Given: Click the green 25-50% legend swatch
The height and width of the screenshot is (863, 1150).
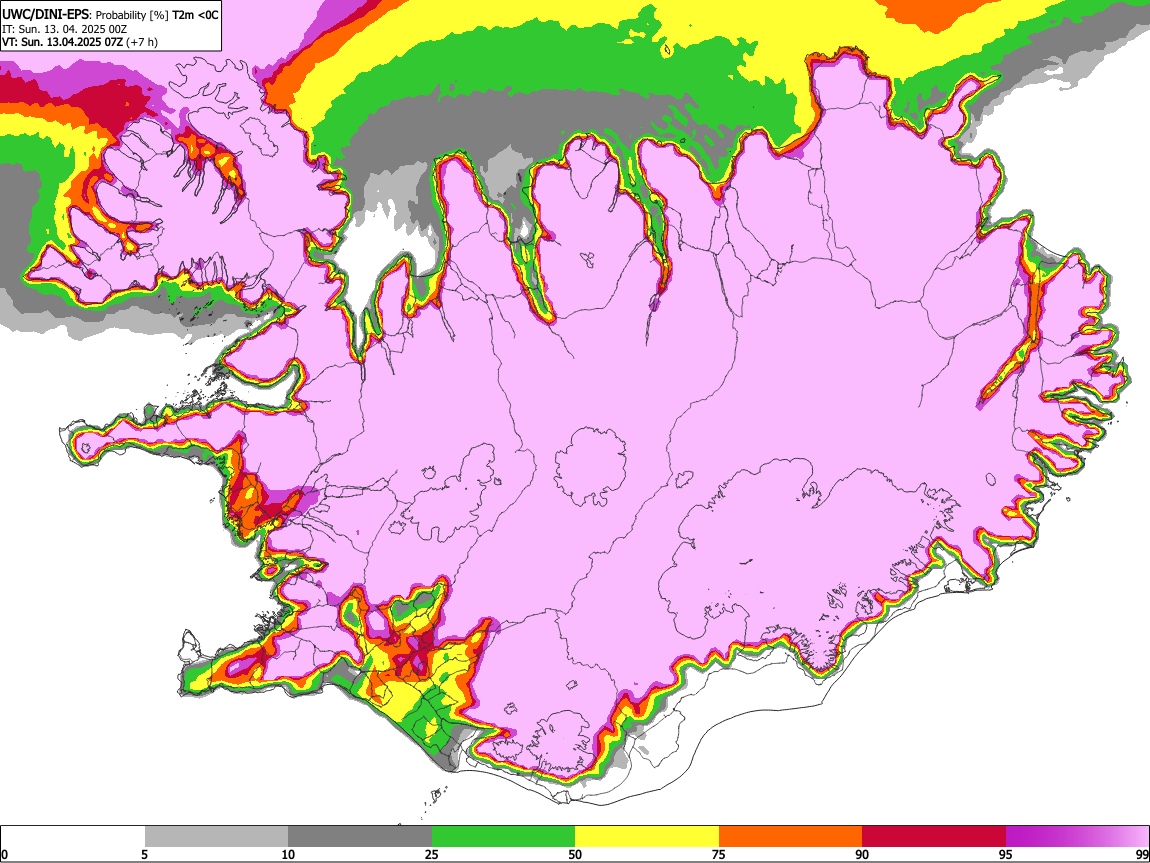Looking at the screenshot, I should pos(503,836).
